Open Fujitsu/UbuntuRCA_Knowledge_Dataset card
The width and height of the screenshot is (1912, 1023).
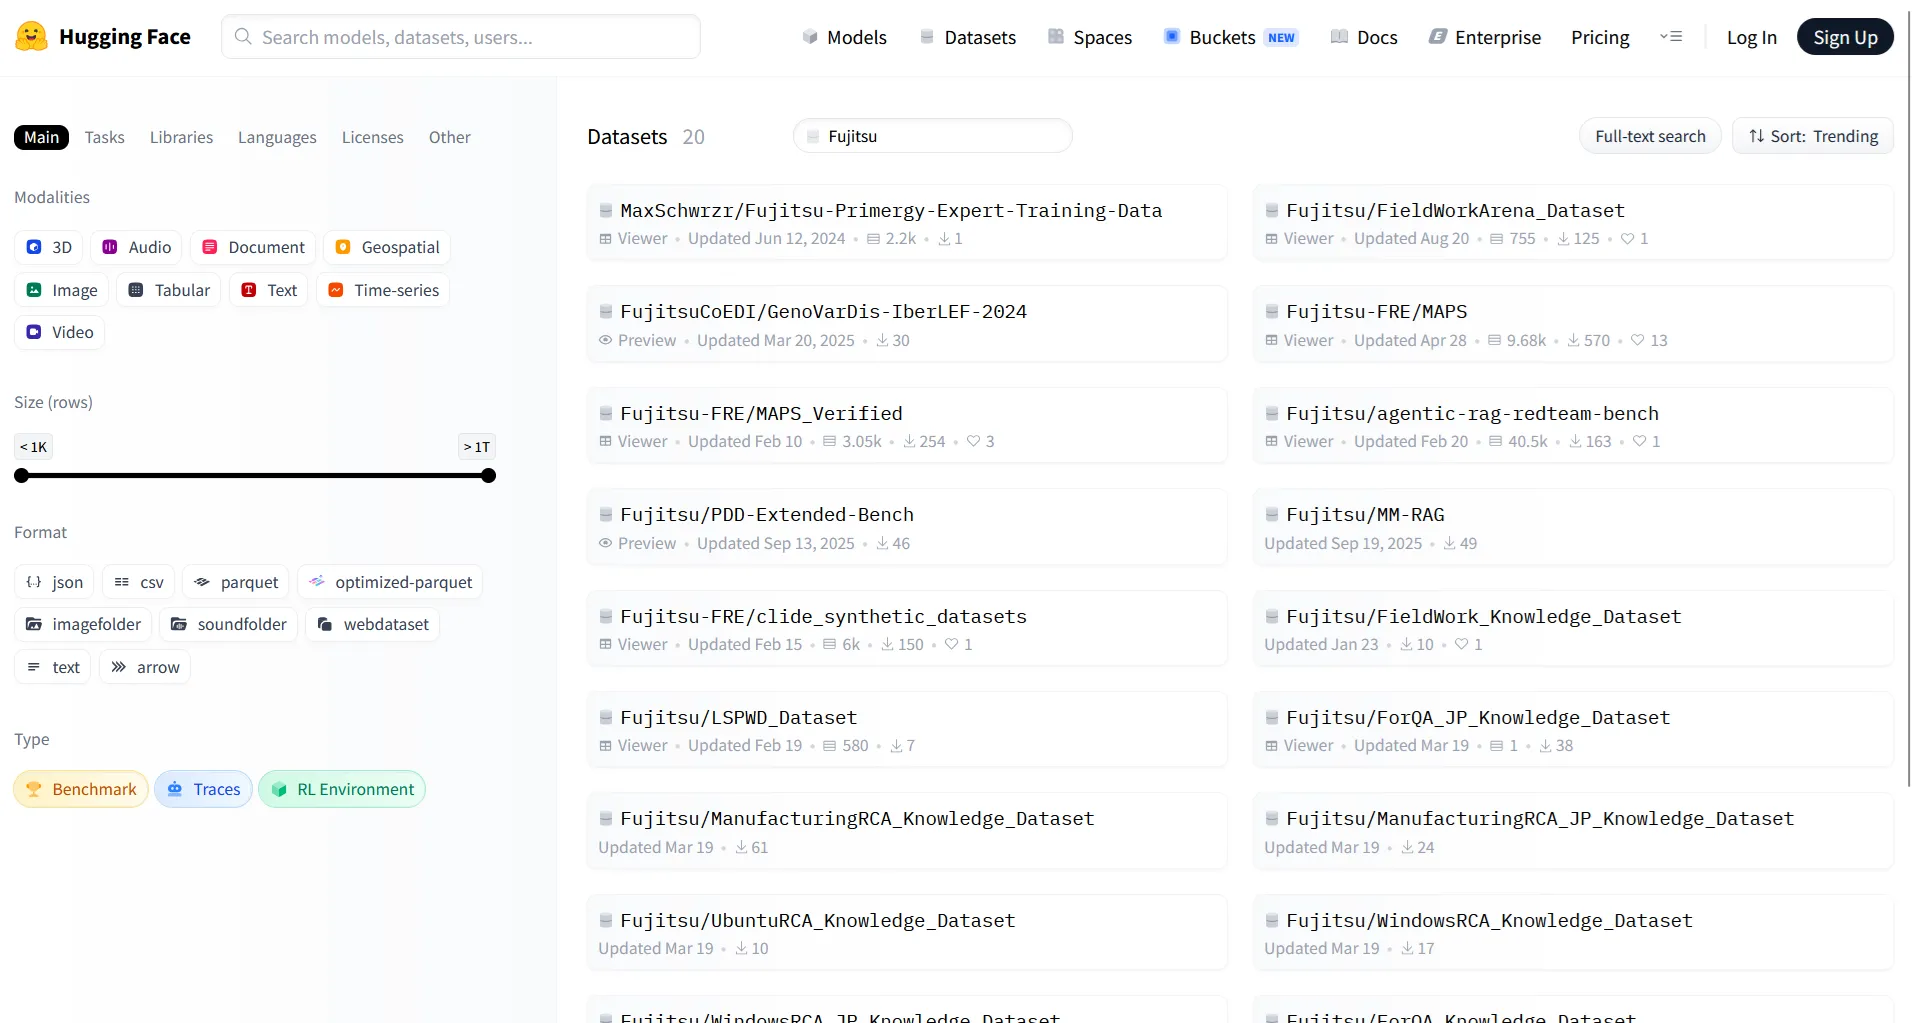(907, 933)
